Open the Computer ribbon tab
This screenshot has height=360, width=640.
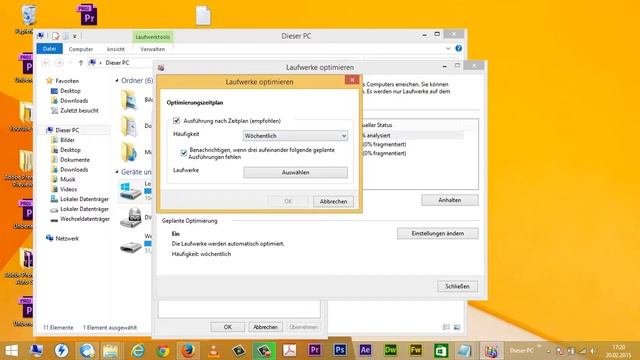click(81, 49)
